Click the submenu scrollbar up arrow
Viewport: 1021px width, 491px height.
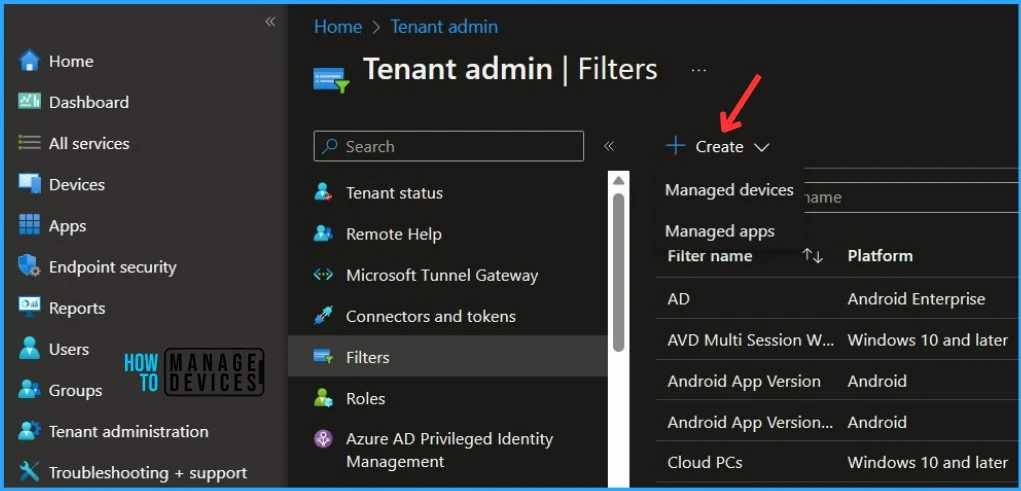[619, 180]
